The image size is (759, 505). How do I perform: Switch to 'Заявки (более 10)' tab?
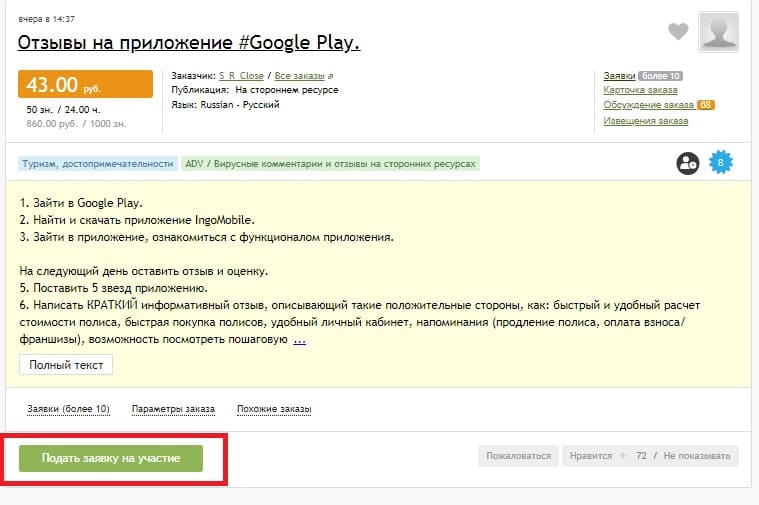click(68, 409)
